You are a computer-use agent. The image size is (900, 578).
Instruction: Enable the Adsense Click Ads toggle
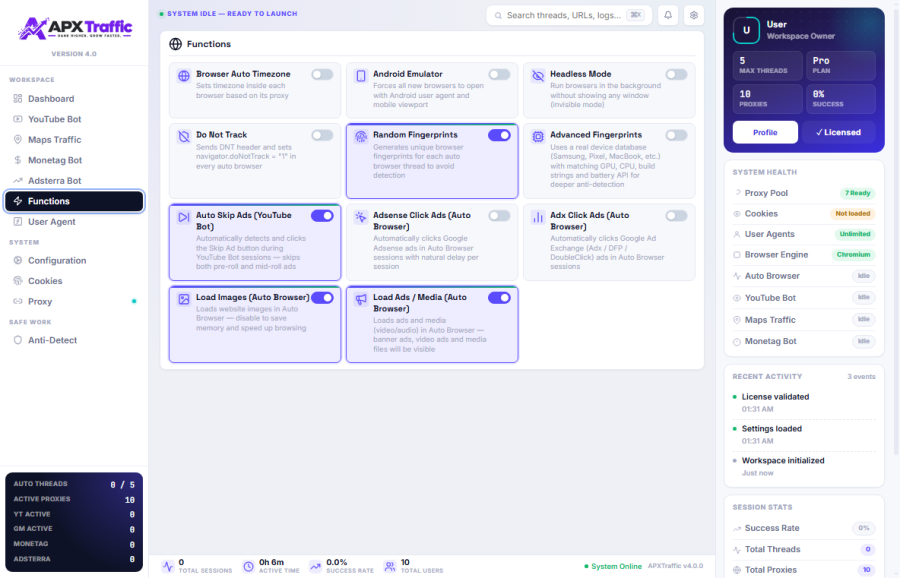tap(499, 216)
